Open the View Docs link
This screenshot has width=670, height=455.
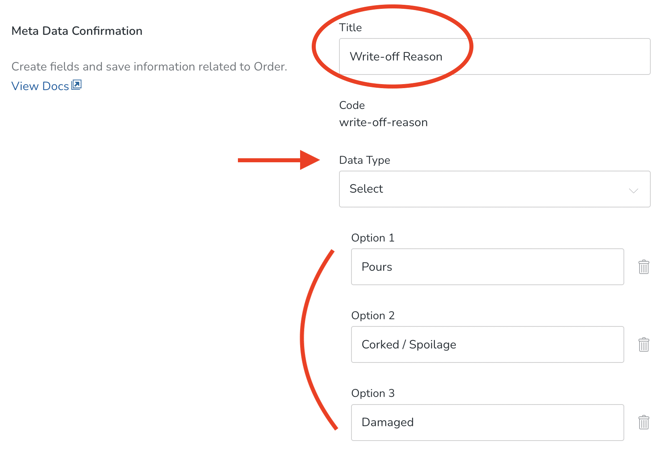(40, 87)
